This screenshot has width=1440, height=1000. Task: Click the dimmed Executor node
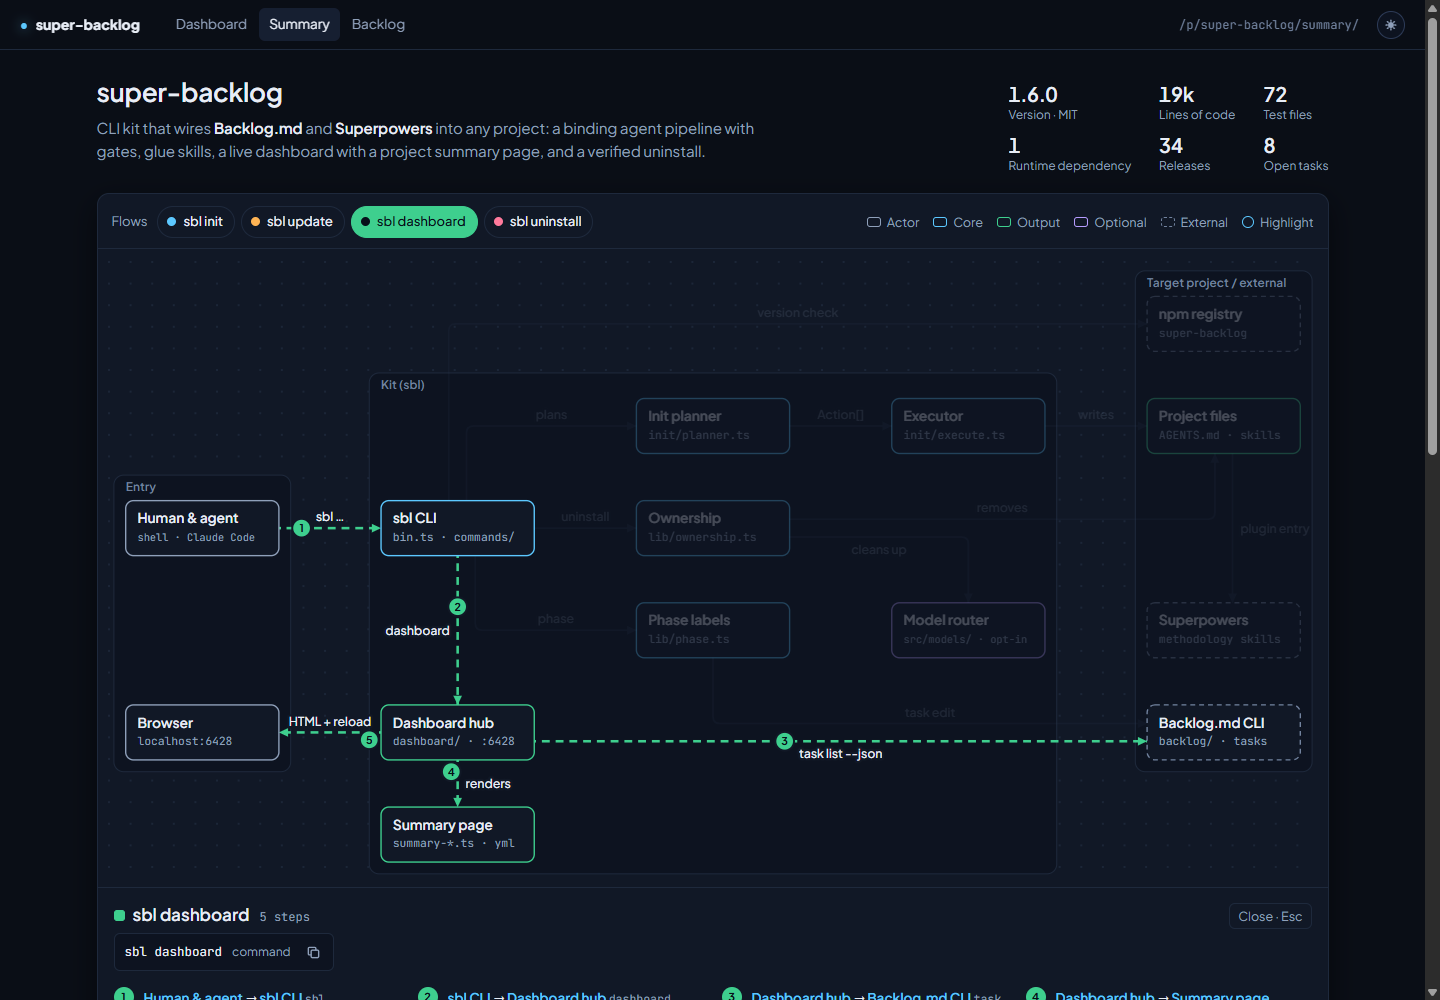(x=968, y=426)
